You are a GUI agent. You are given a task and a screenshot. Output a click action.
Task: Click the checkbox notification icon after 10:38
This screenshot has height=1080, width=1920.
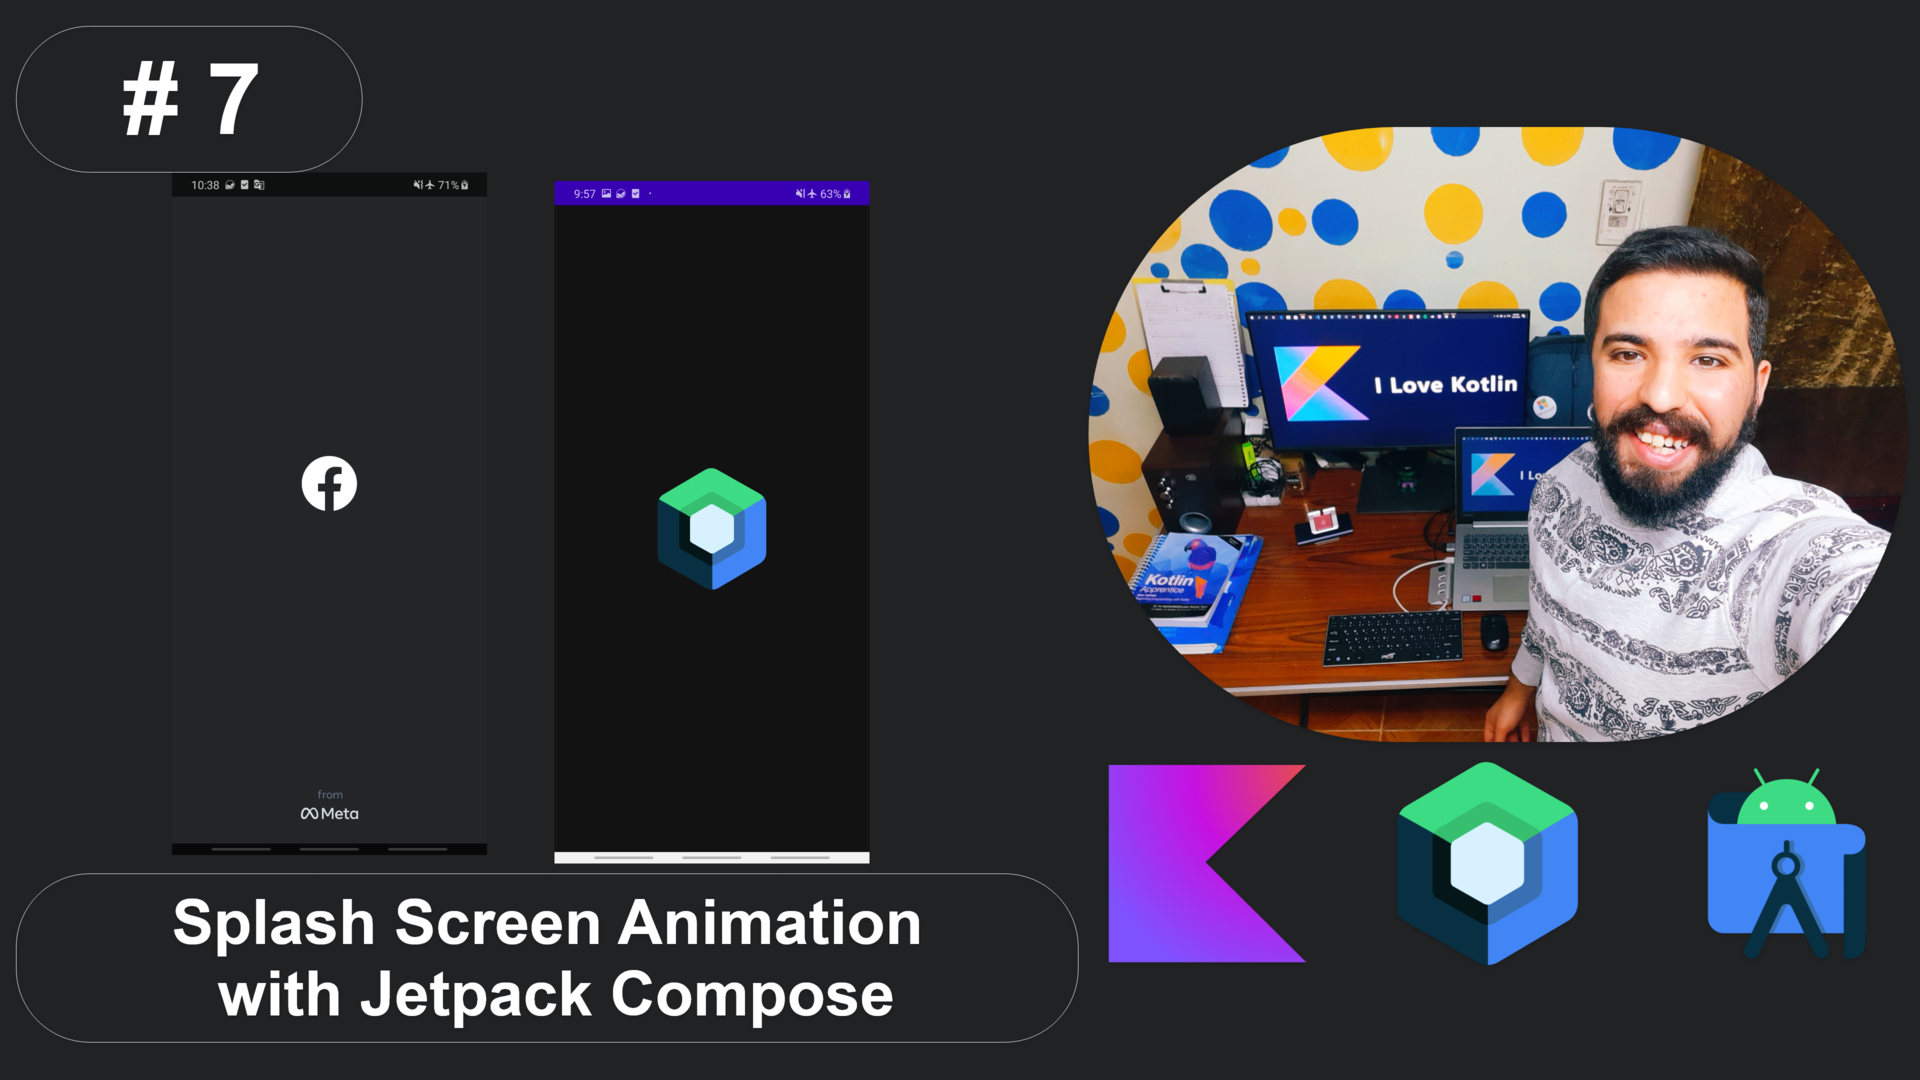click(244, 185)
